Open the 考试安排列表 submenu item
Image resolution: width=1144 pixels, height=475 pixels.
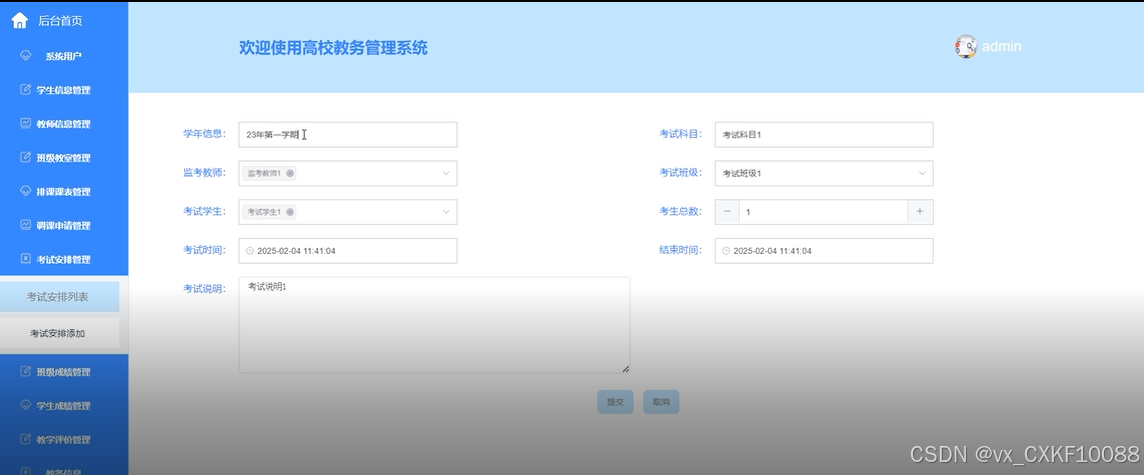(58, 297)
